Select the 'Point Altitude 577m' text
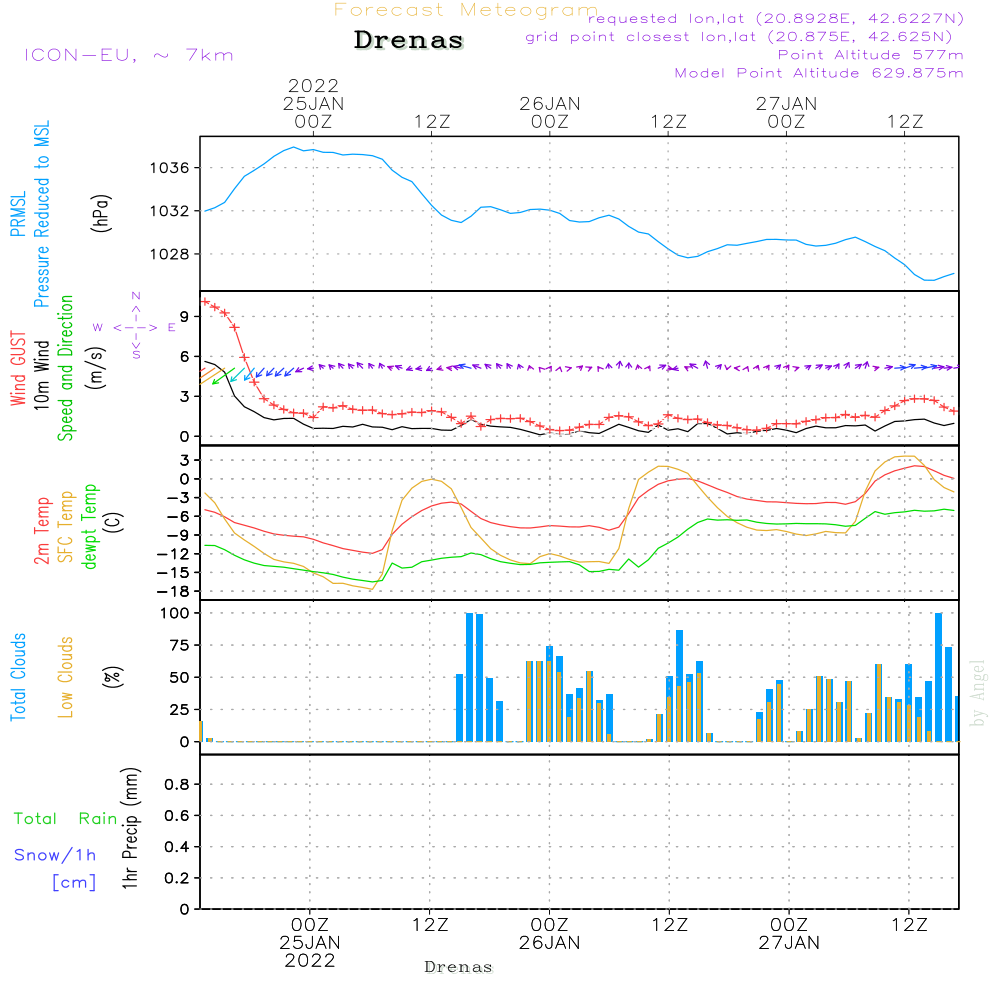The width and height of the screenshot is (1000, 1000). pos(871,55)
